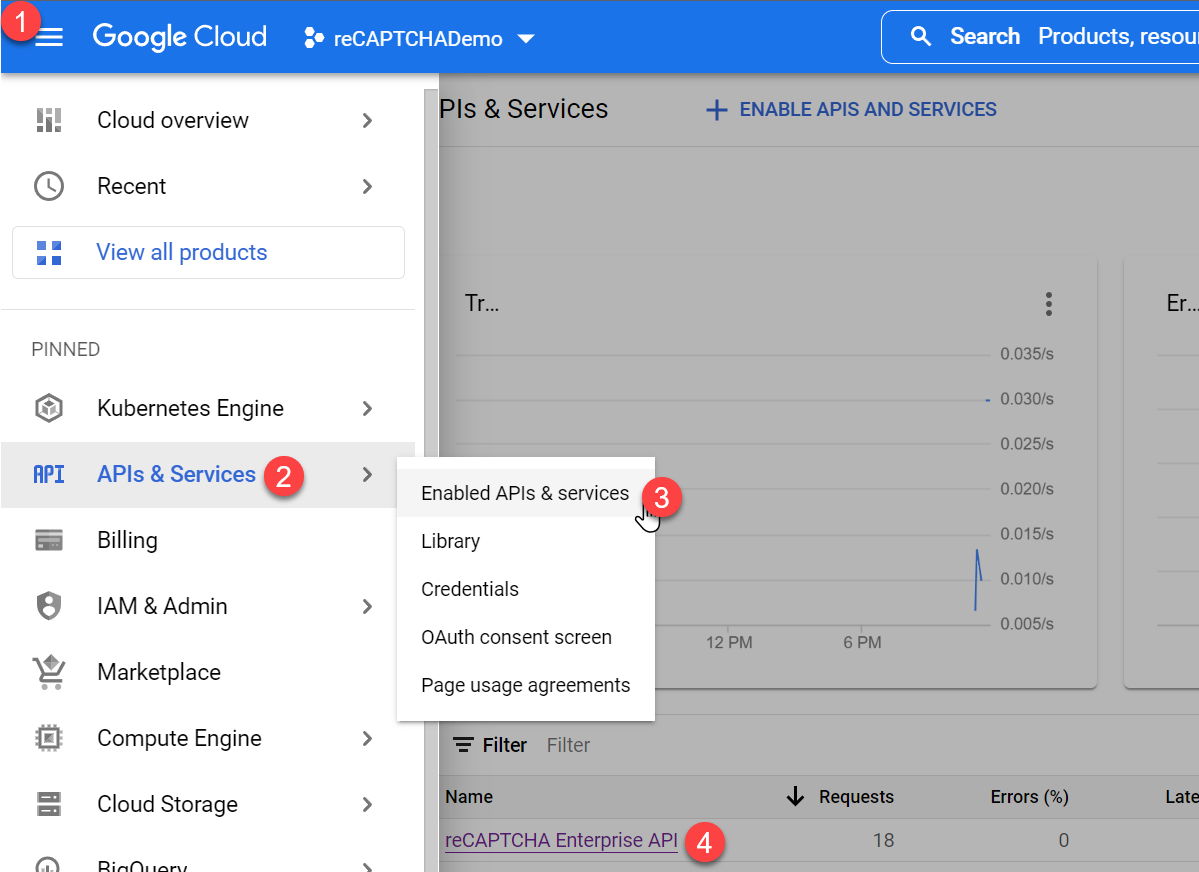Click the Kubernetes Engine icon

coord(49,408)
